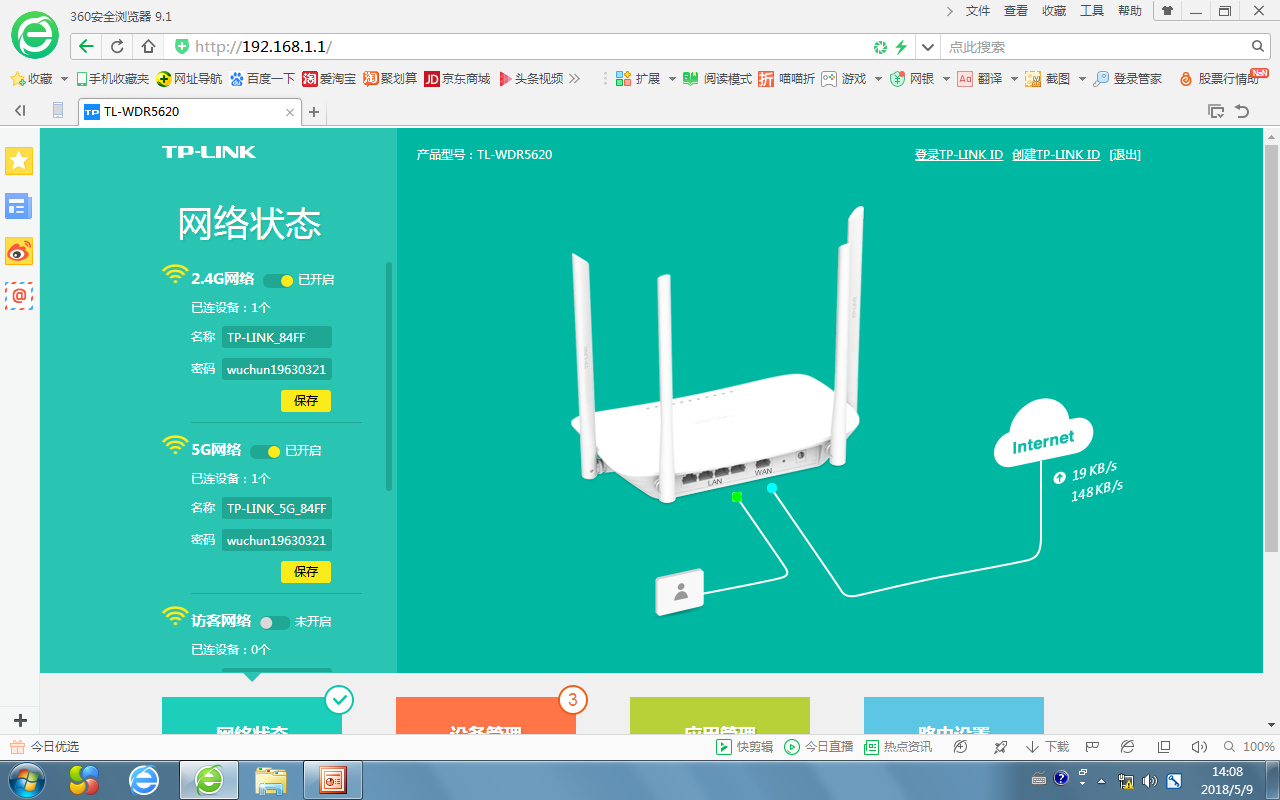
Task: Open the favorites star sidebar icon
Action: [19, 161]
